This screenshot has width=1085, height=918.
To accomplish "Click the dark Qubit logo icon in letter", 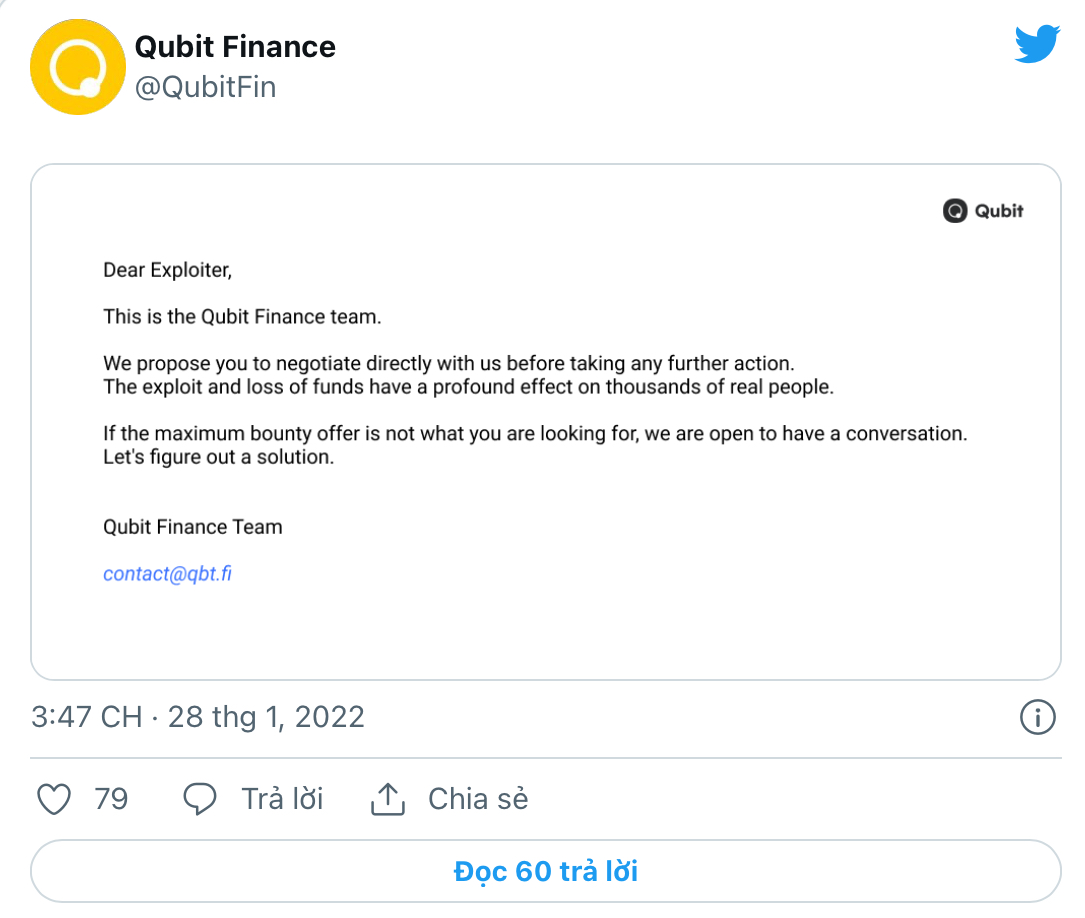I will pos(956,211).
